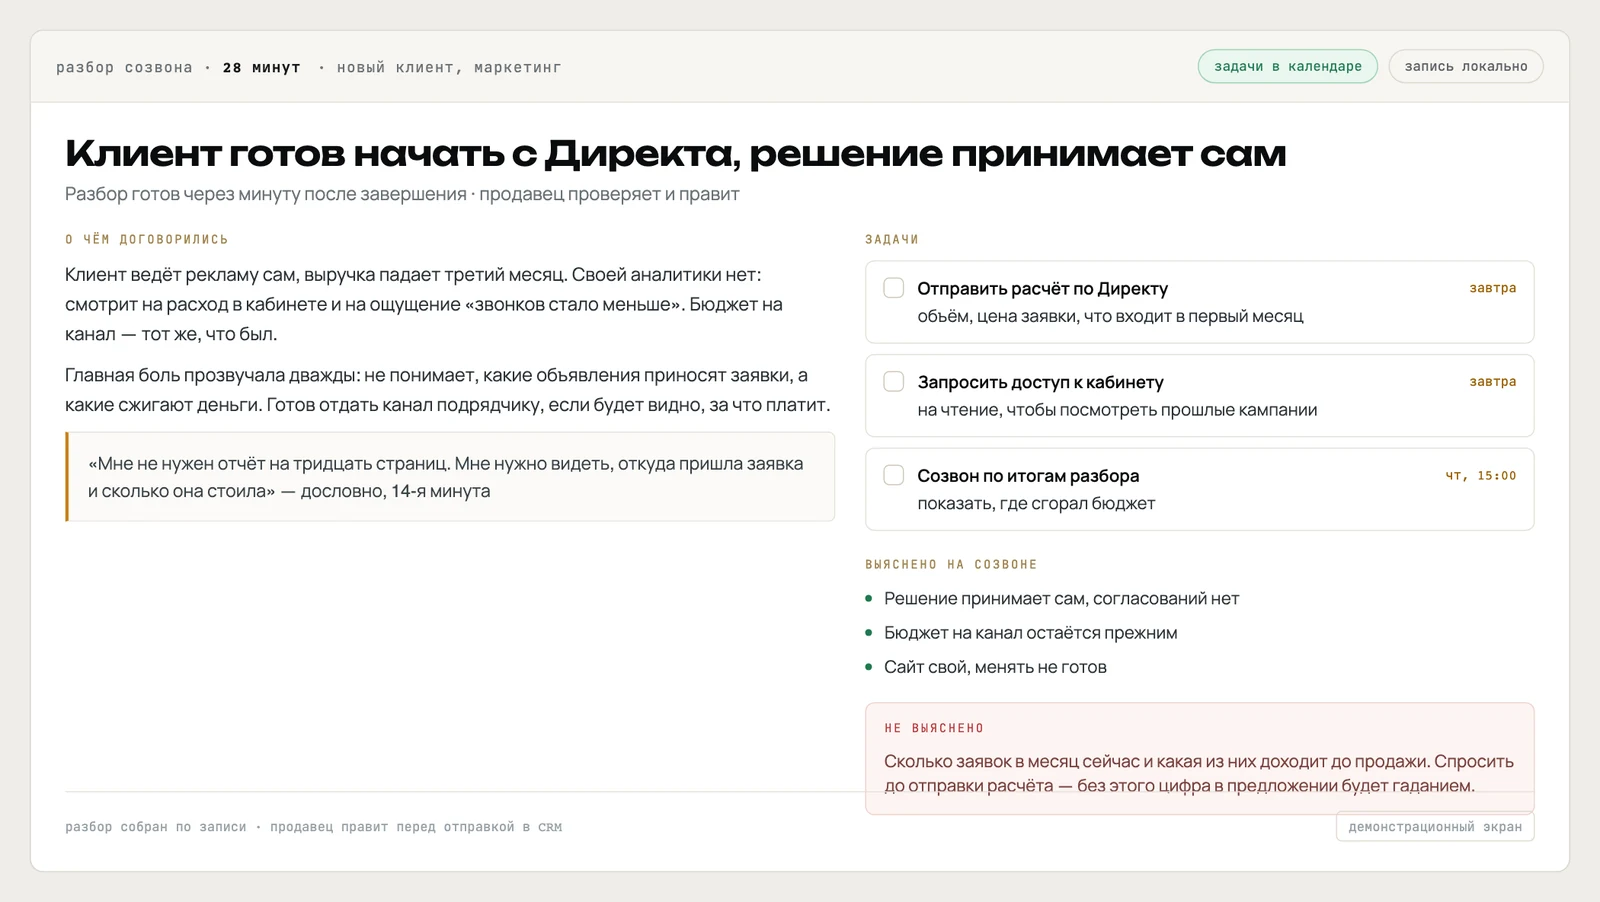Tick the 'Запросить доступ к кабинету' checkbox

point(894,382)
